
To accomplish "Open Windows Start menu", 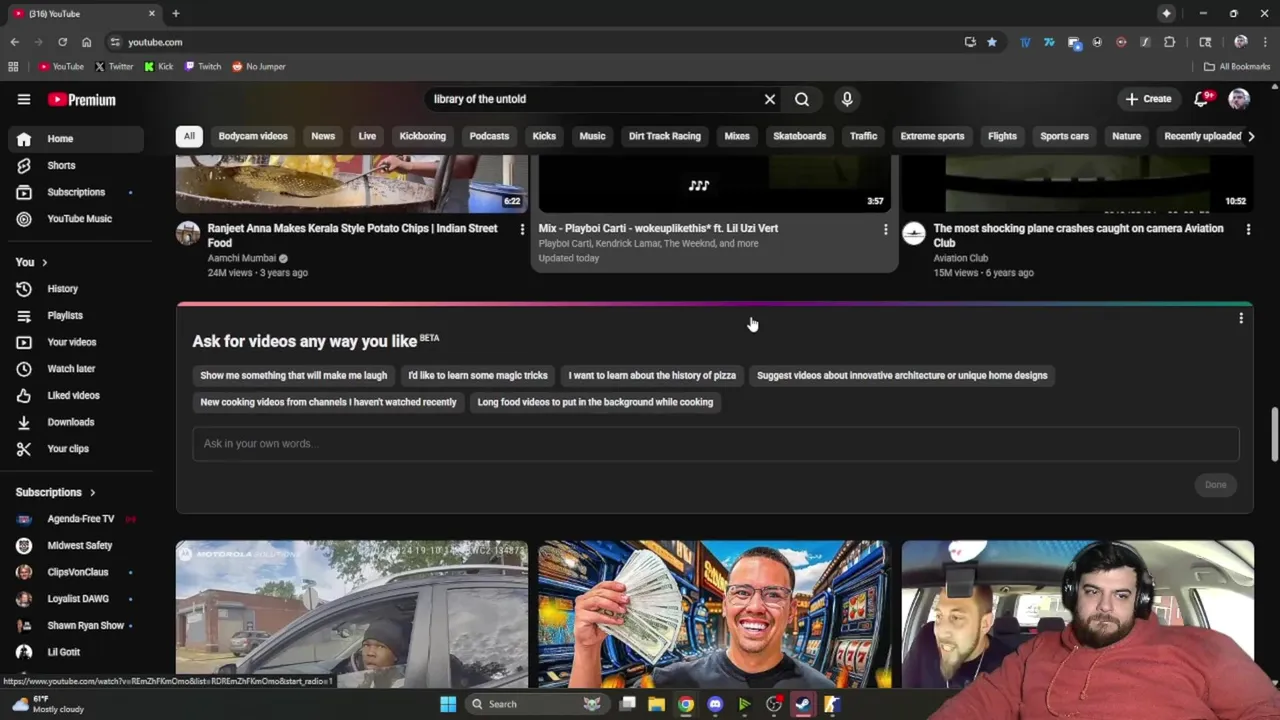I will click(x=448, y=704).
